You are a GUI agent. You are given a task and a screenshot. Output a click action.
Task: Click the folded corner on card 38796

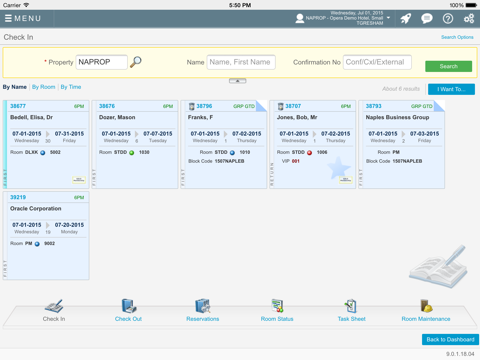261,106
